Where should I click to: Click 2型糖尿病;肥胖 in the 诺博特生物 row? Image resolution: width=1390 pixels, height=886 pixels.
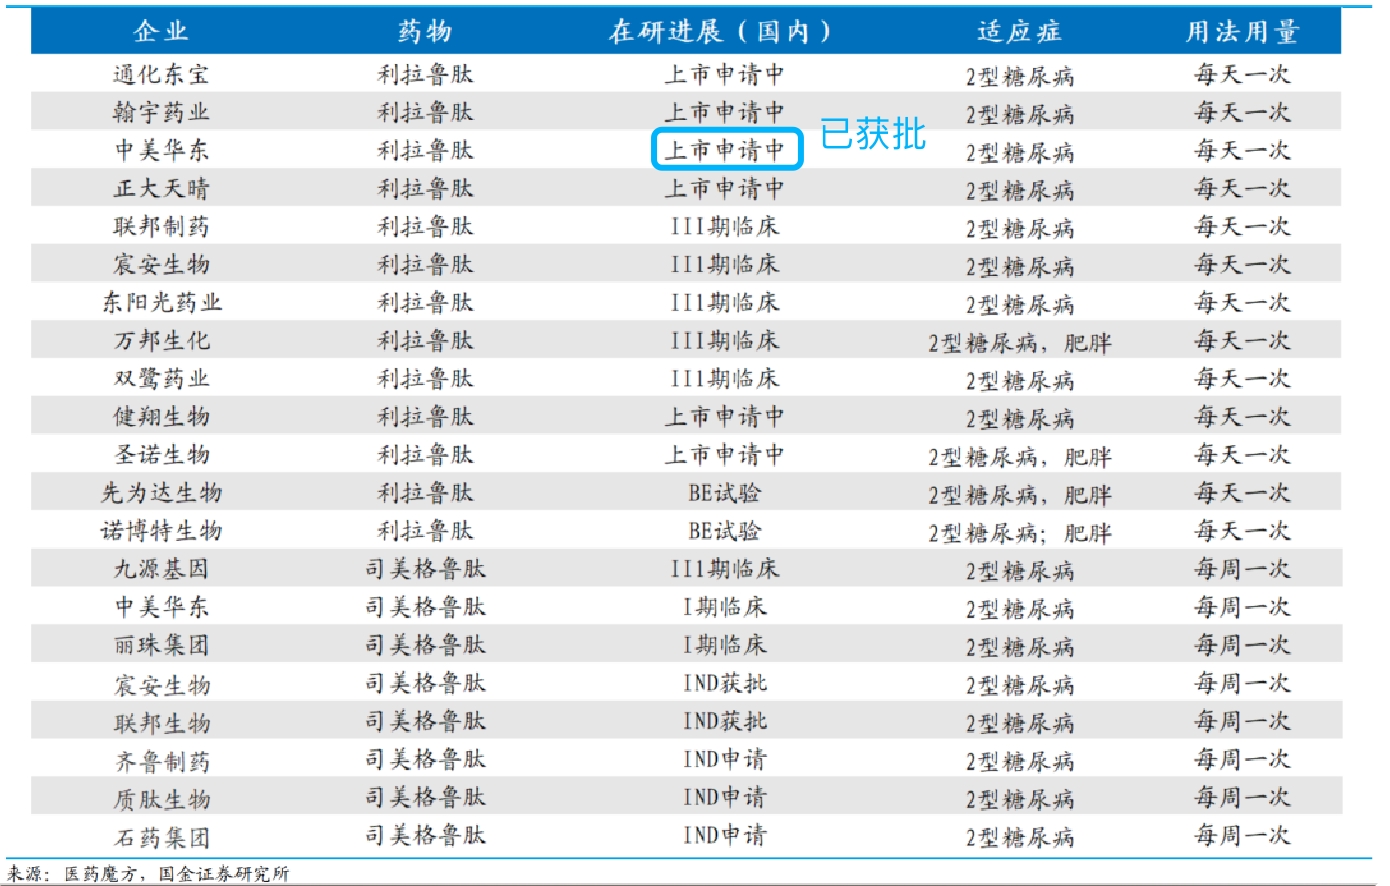[x=1020, y=533]
